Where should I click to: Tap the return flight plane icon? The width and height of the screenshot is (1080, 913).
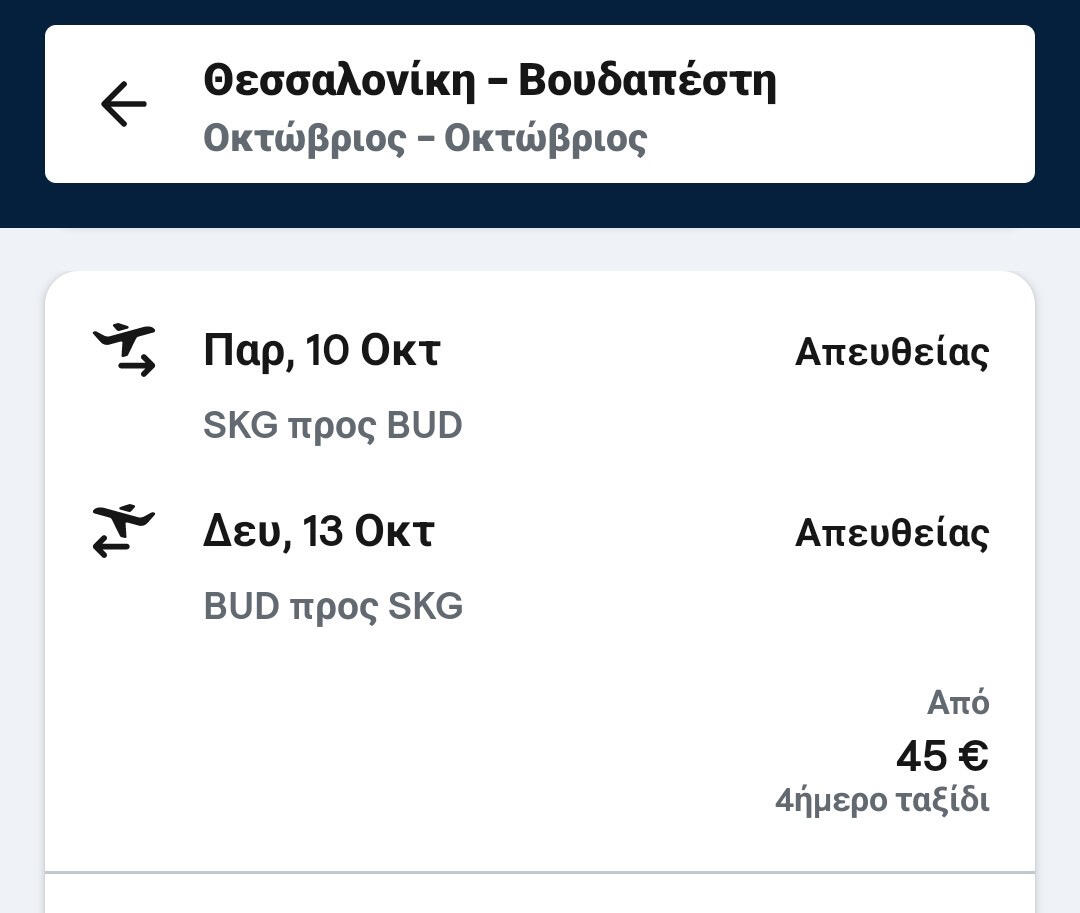(125, 531)
